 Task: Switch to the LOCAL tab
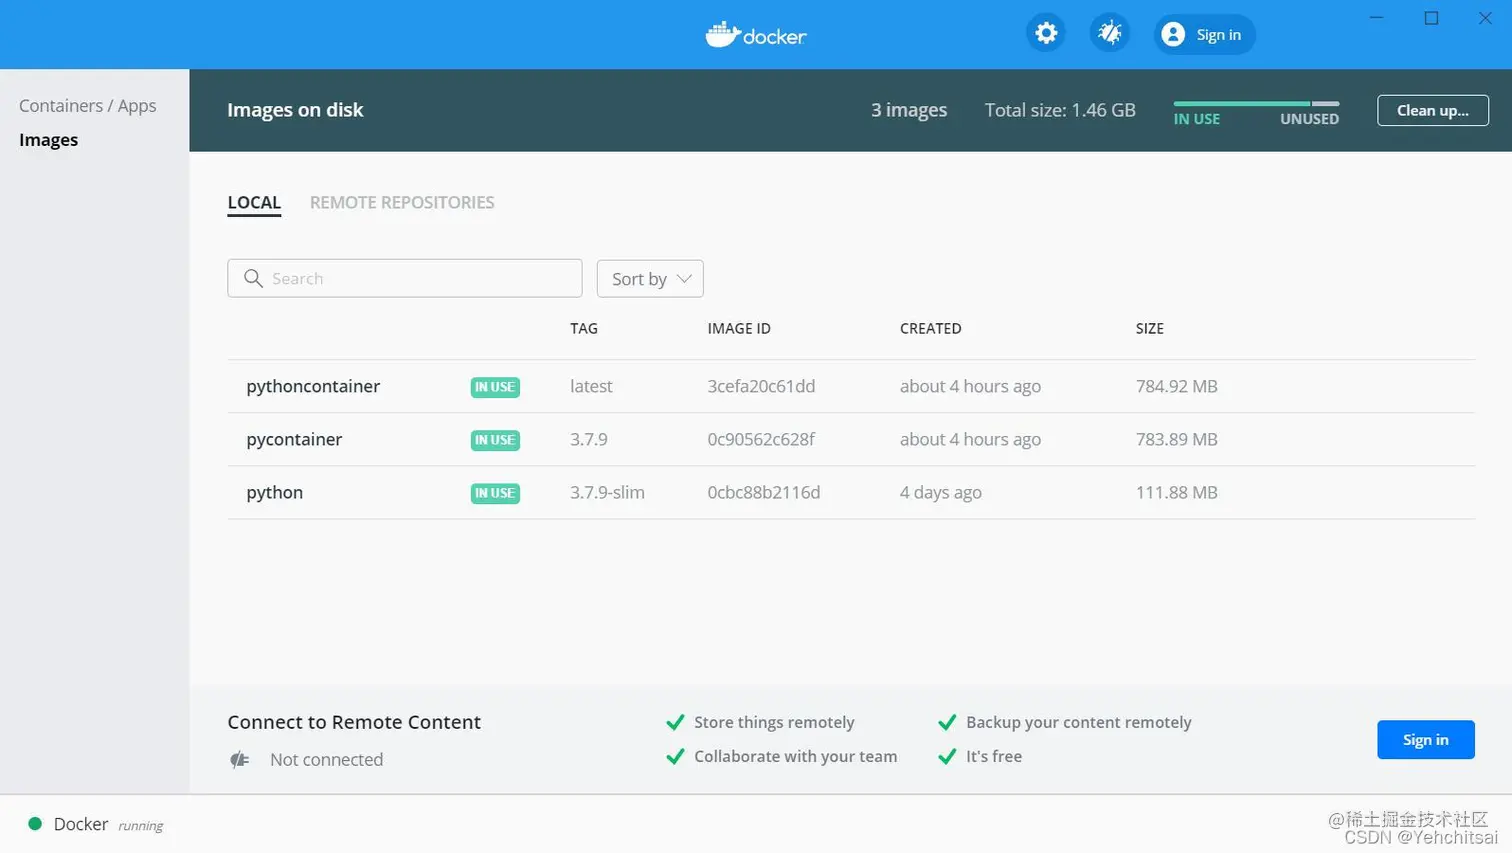click(254, 202)
